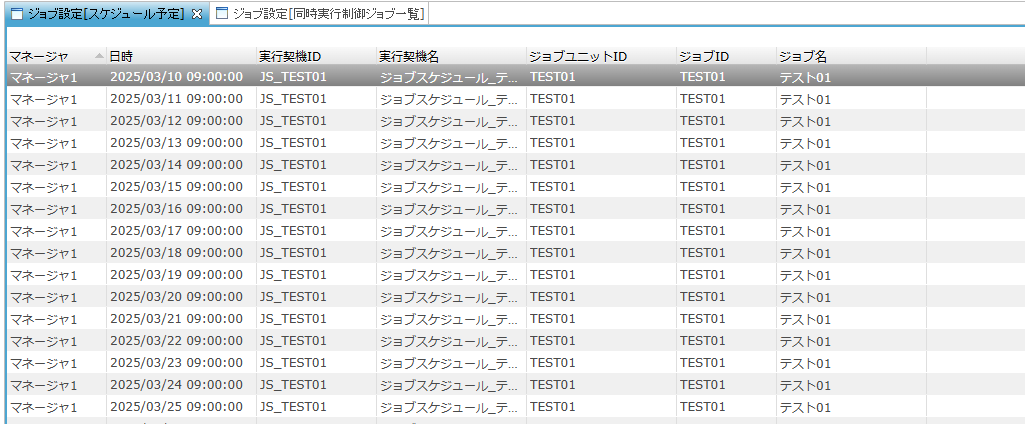
Task: Click JS_TEST01 in the 2025/03/22 row
Action: (x=293, y=341)
